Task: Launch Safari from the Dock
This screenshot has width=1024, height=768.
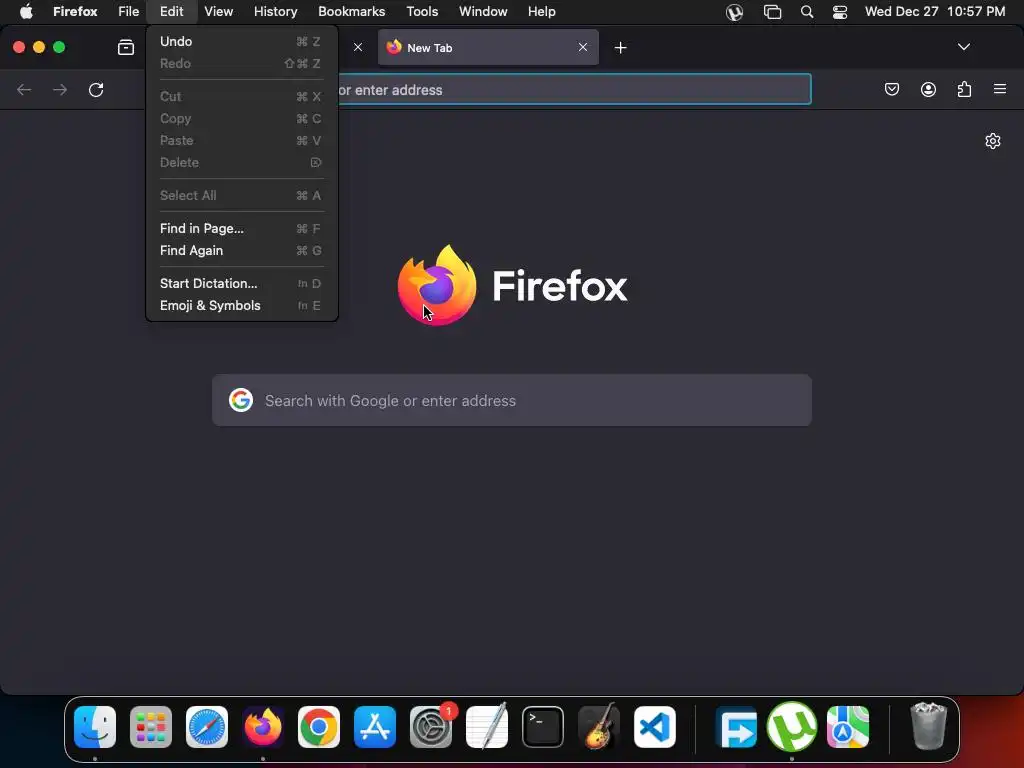Action: (207, 727)
